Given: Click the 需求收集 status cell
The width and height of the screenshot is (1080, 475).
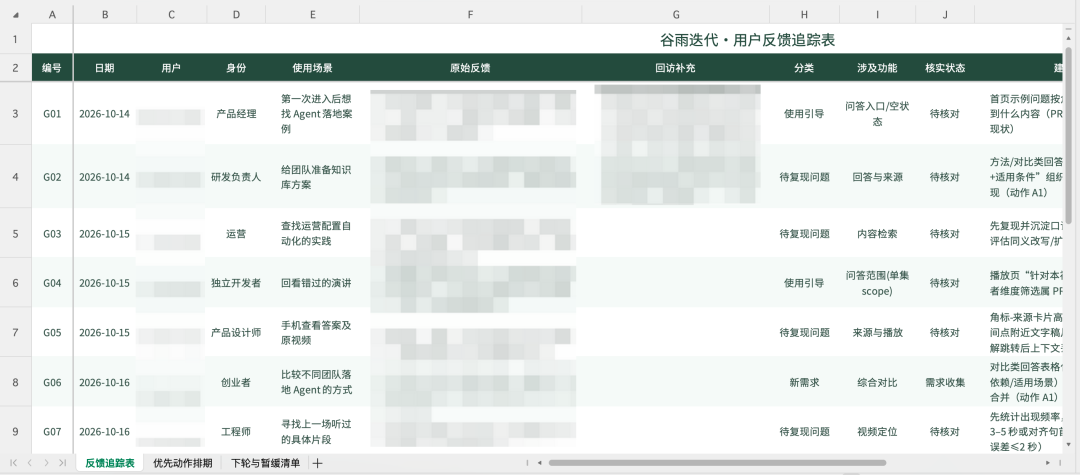Looking at the screenshot, I should point(945,382).
